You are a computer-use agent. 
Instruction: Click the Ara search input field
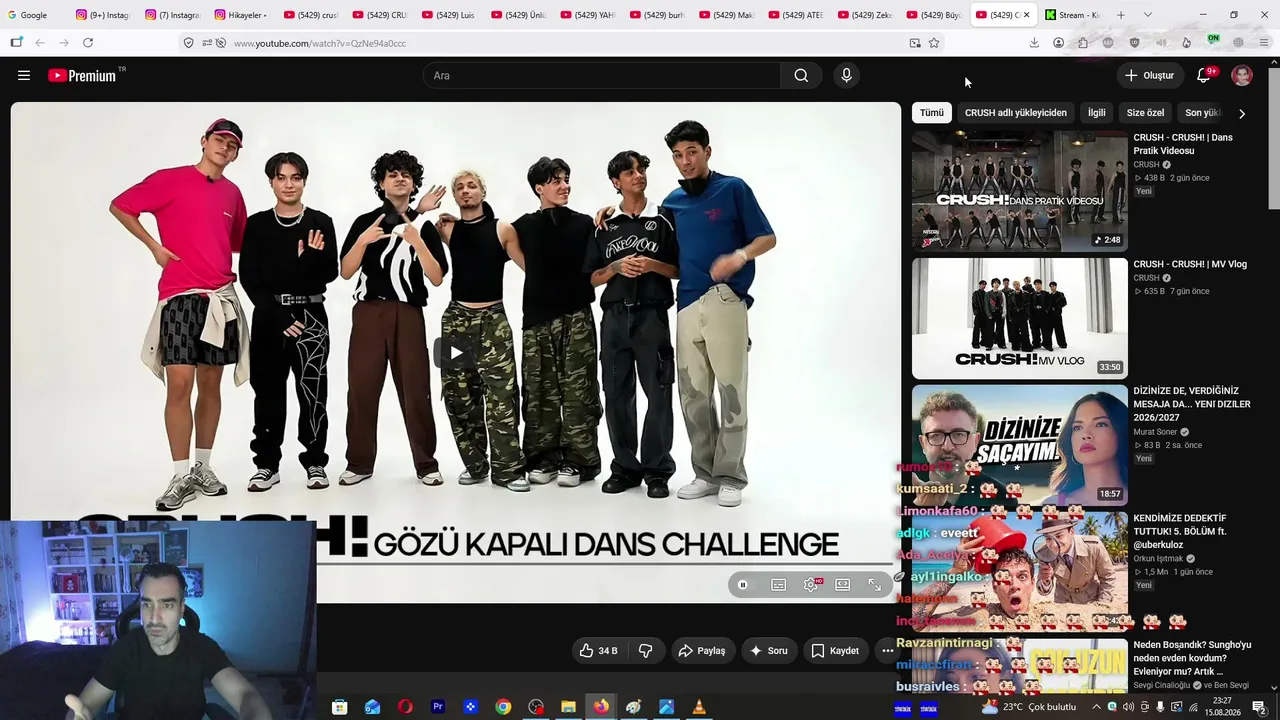click(602, 75)
